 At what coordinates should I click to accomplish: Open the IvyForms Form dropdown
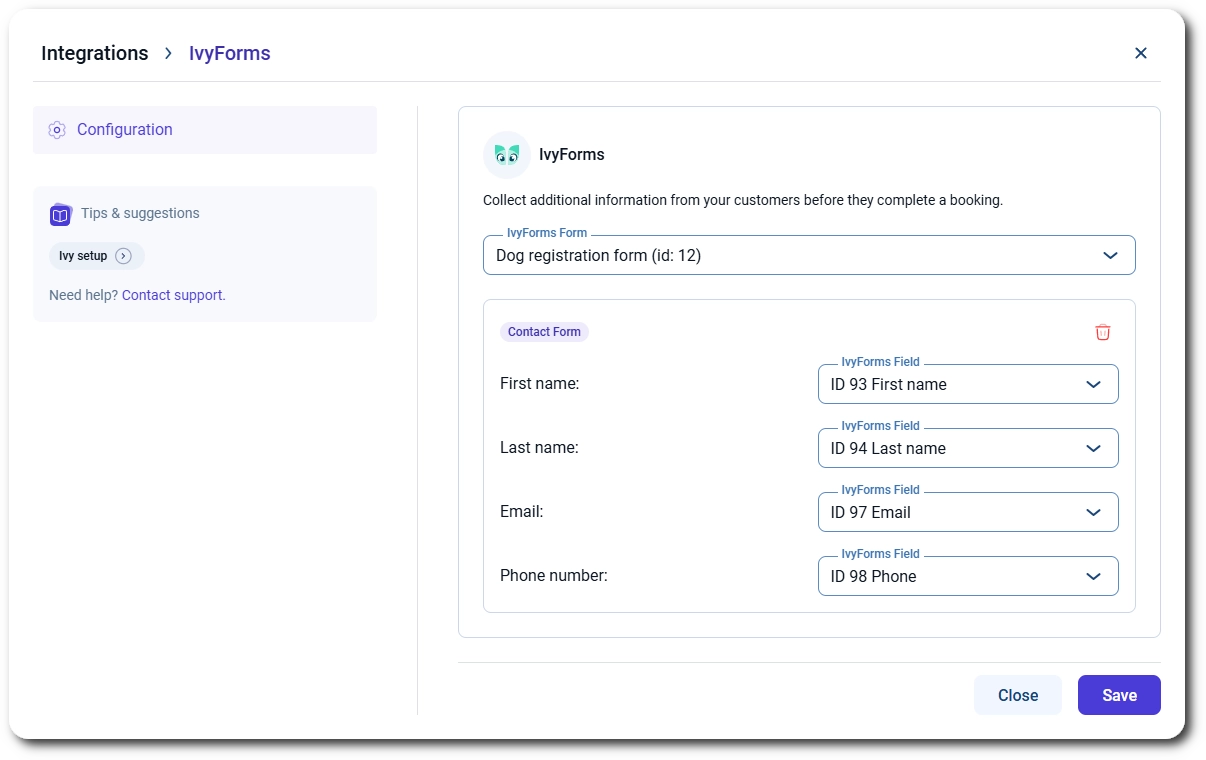point(809,255)
